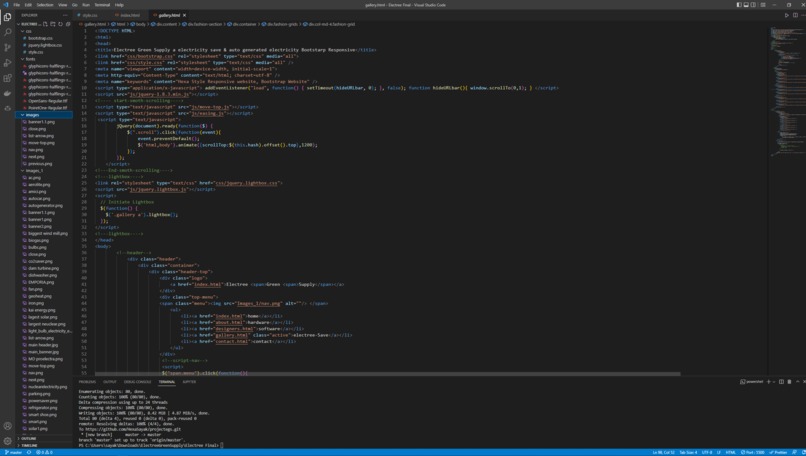Toggle bottom panel layout button
This screenshot has height=456, width=806.
click(x=746, y=5)
